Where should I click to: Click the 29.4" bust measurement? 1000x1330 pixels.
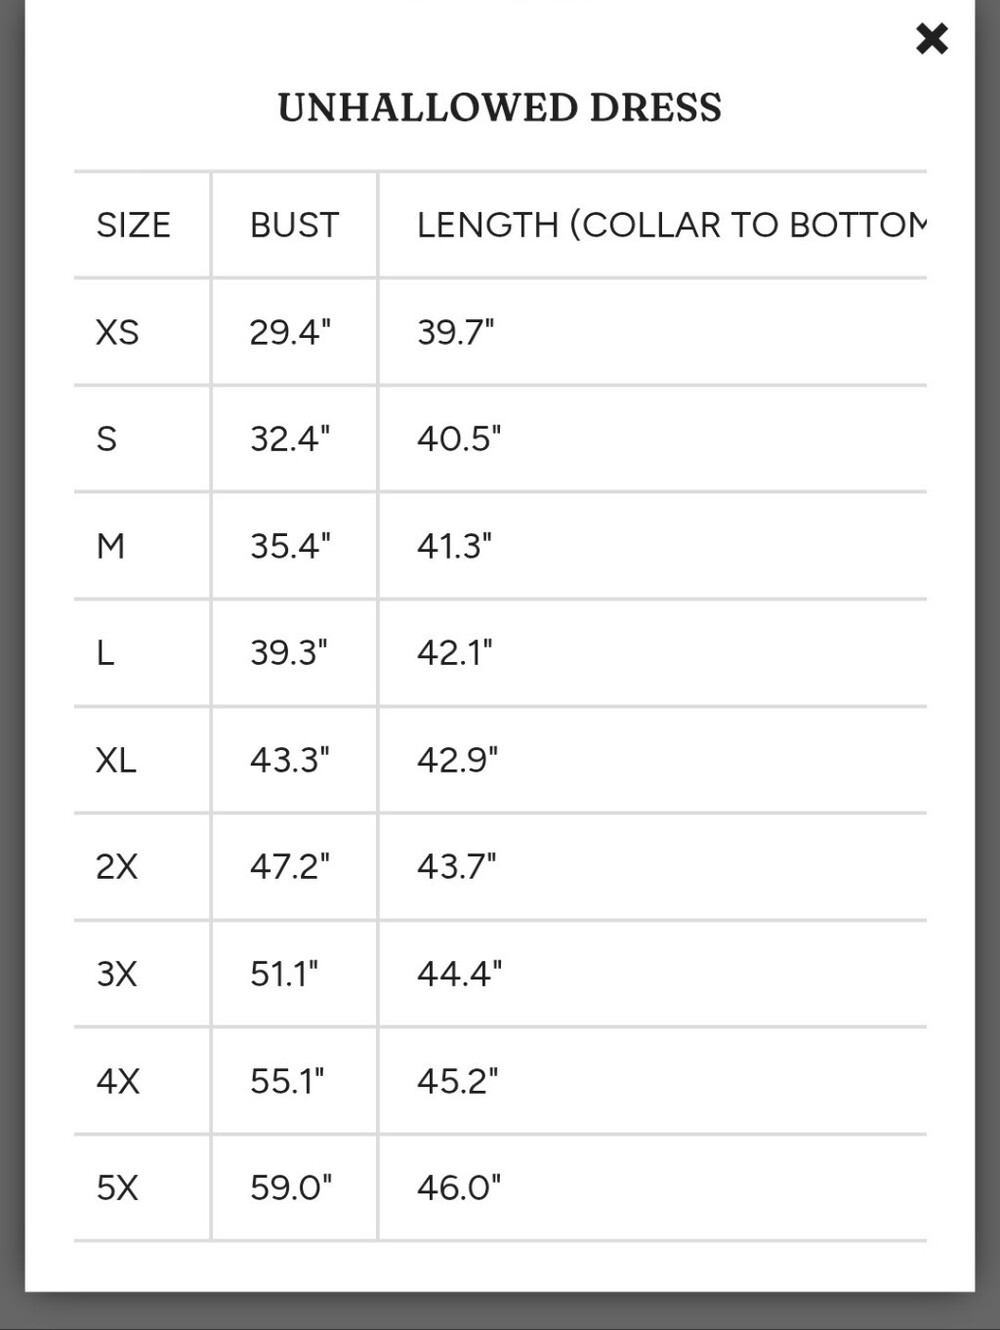click(x=290, y=332)
